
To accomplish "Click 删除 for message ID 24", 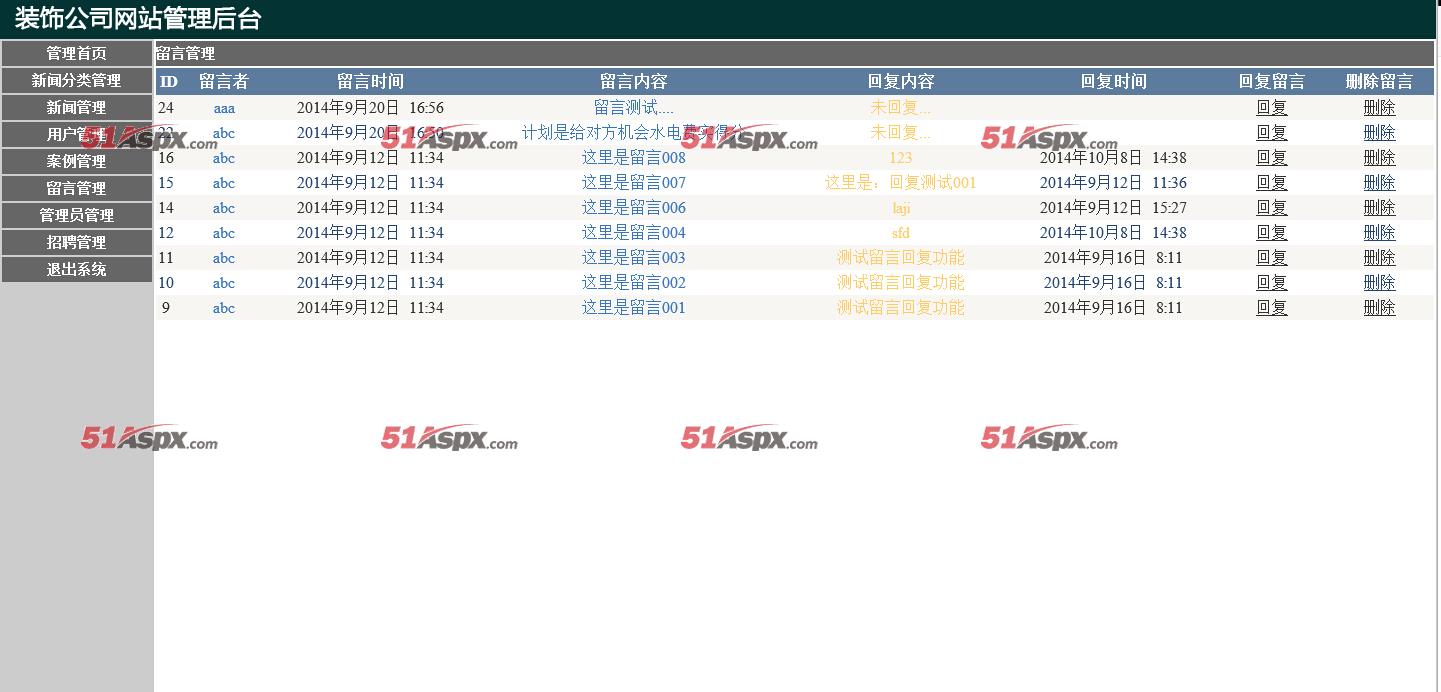I will [x=1379, y=107].
